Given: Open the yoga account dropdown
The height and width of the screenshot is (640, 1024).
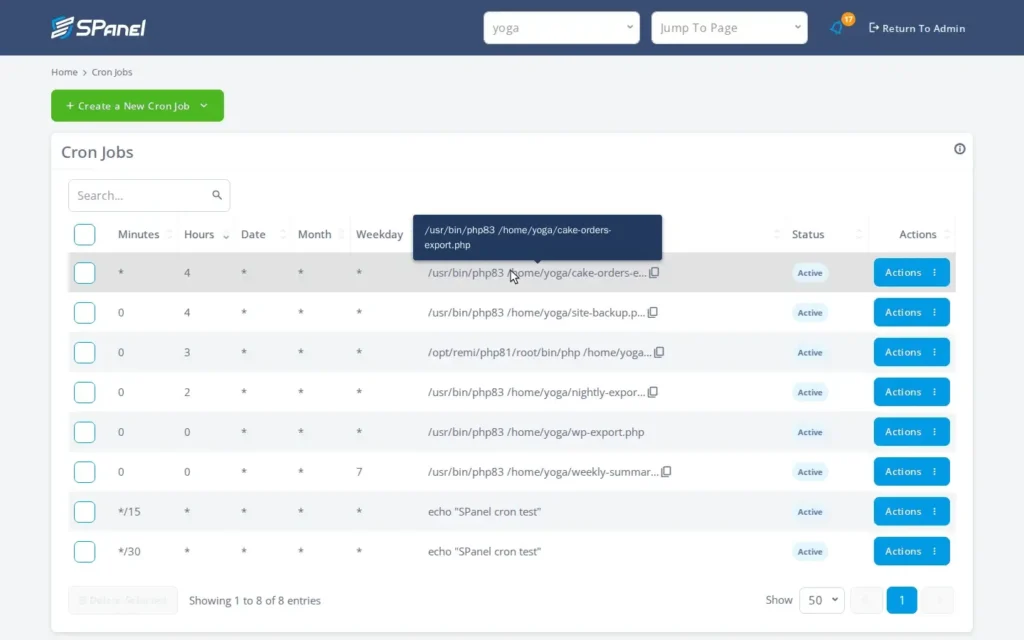Looking at the screenshot, I should pyautogui.click(x=562, y=27).
